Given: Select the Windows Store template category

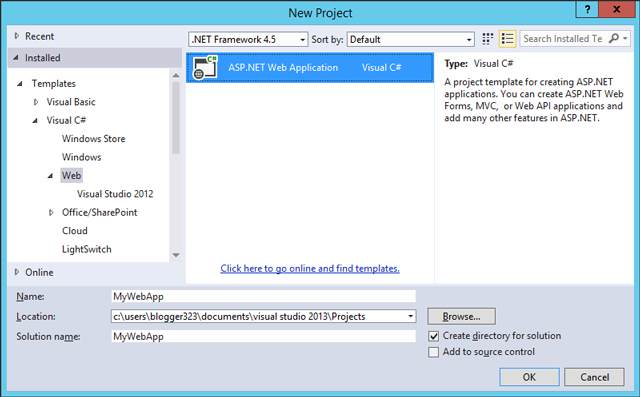Looking at the screenshot, I should coord(93,139).
